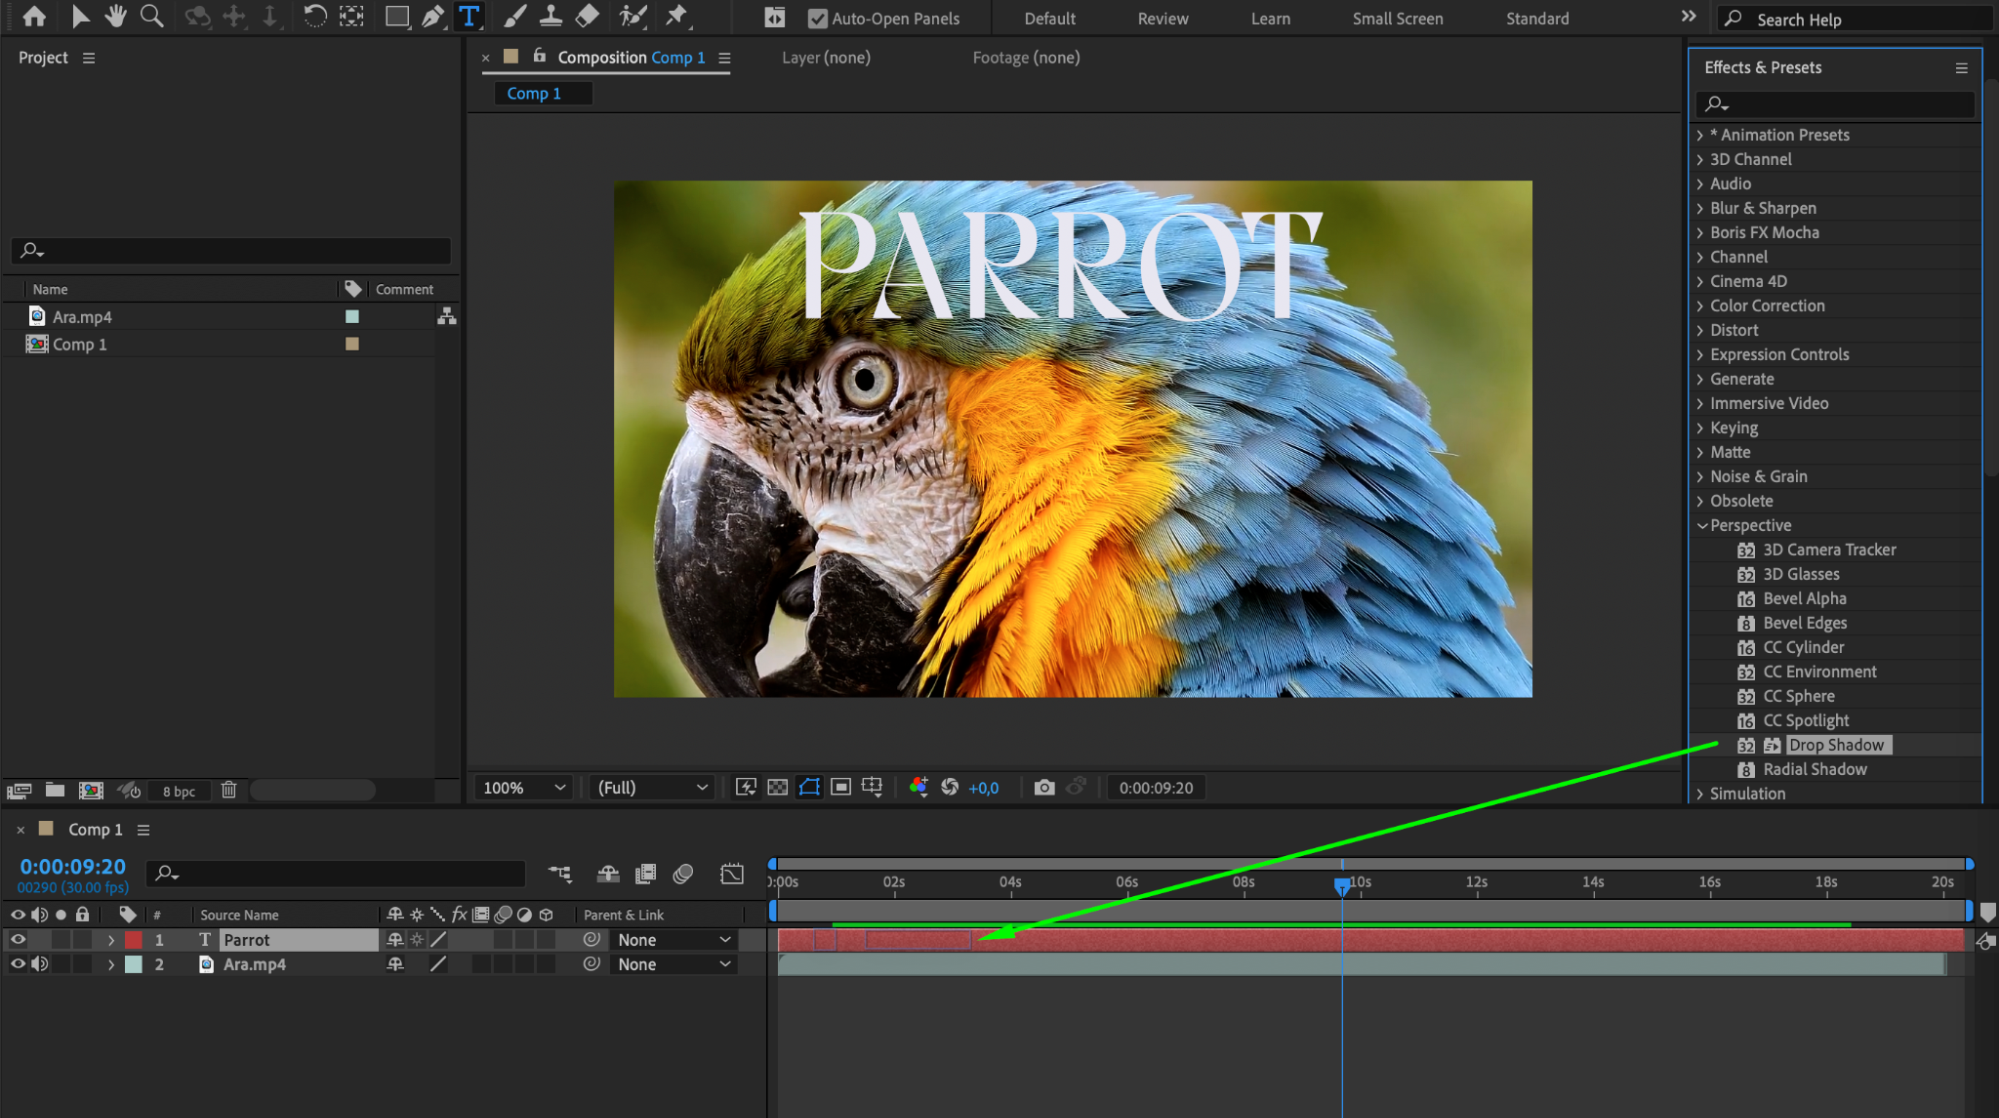Expand the Color Correction effects category
Image resolution: width=1999 pixels, height=1118 pixels.
click(1766, 306)
